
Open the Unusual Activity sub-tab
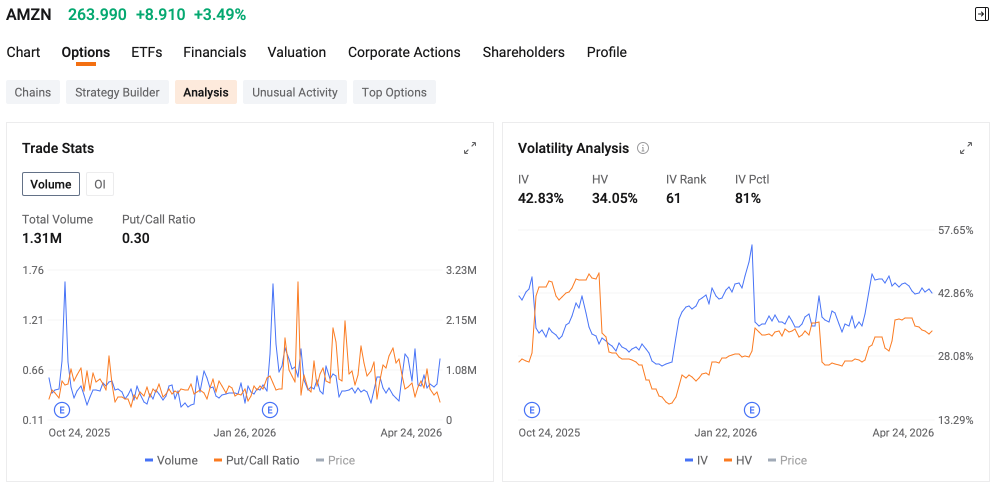(x=295, y=92)
